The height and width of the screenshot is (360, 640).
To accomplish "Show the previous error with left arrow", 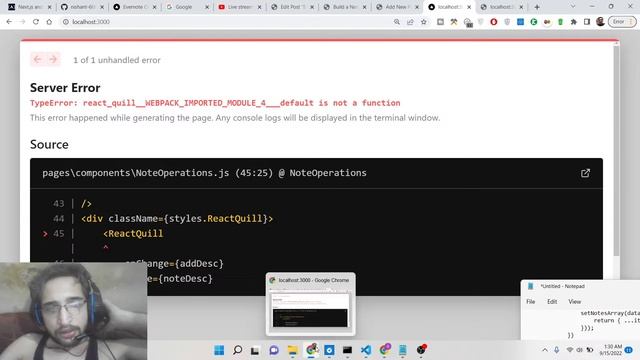I will pos(38,60).
